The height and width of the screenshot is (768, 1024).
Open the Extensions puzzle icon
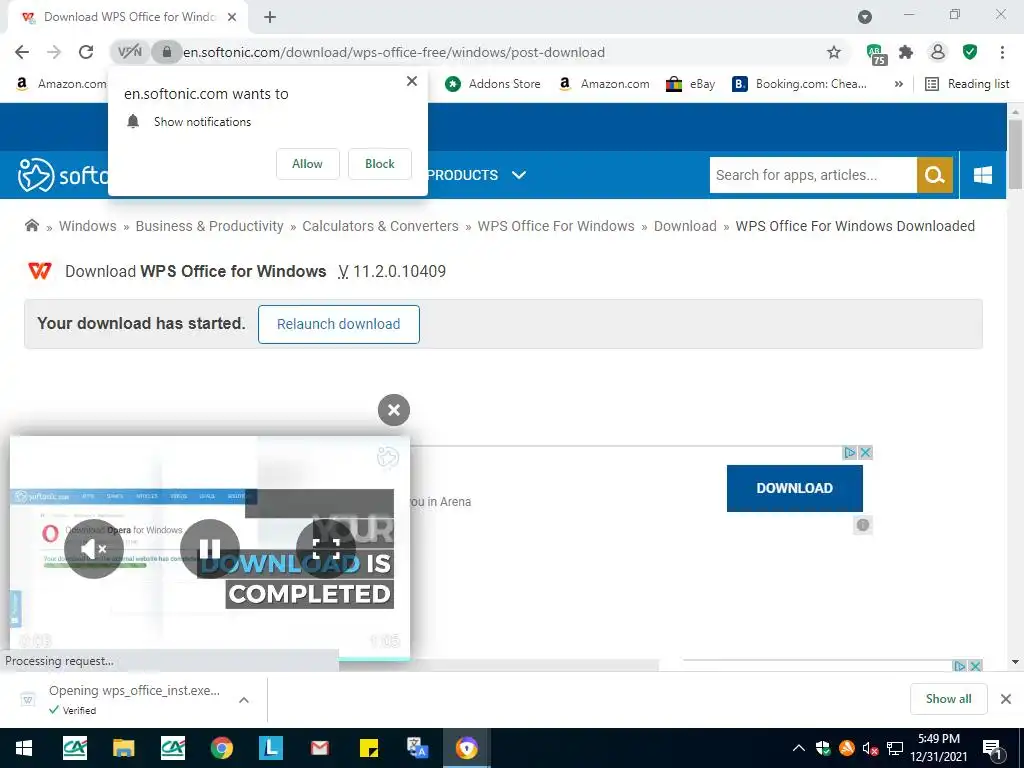pos(906,52)
